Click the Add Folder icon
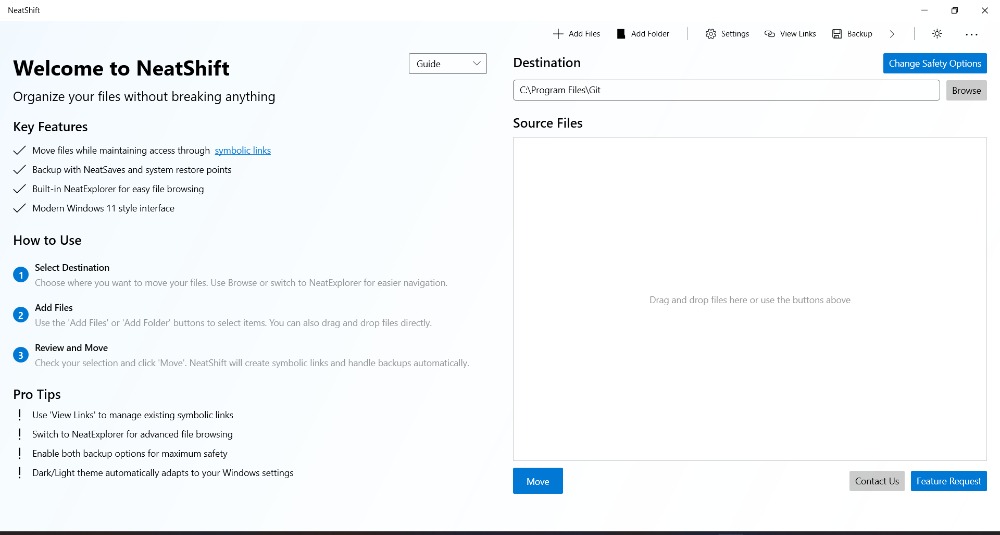Viewport: 1000px width, 535px height. point(621,34)
